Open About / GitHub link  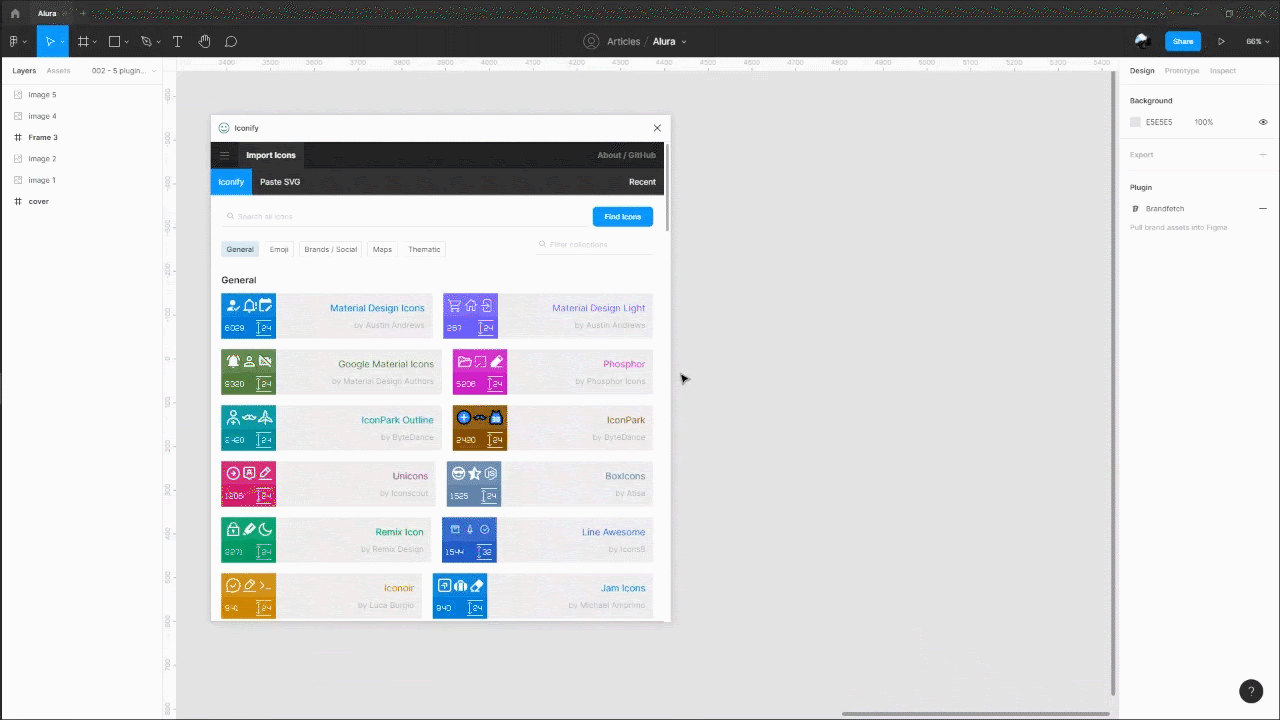click(x=627, y=155)
